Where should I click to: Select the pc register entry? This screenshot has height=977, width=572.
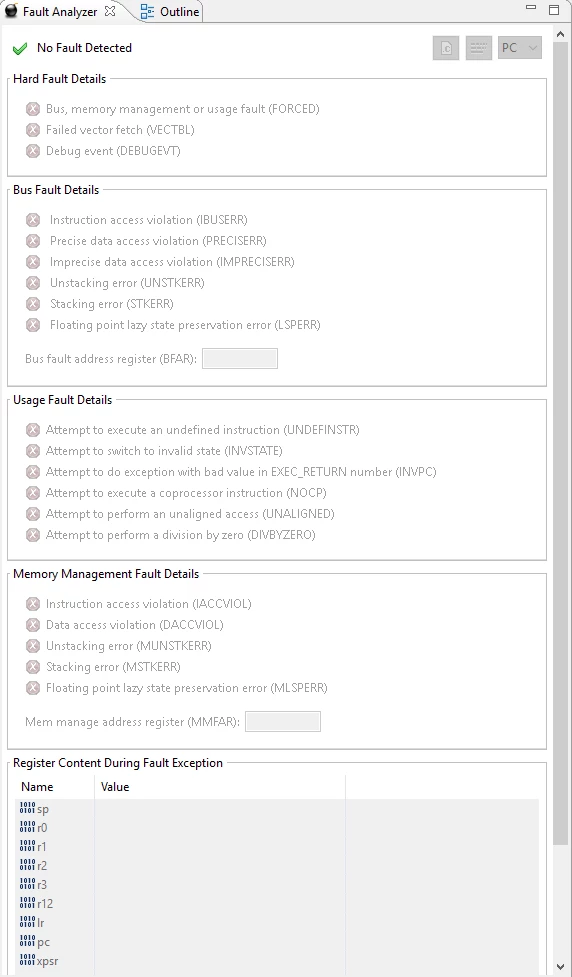point(35,942)
